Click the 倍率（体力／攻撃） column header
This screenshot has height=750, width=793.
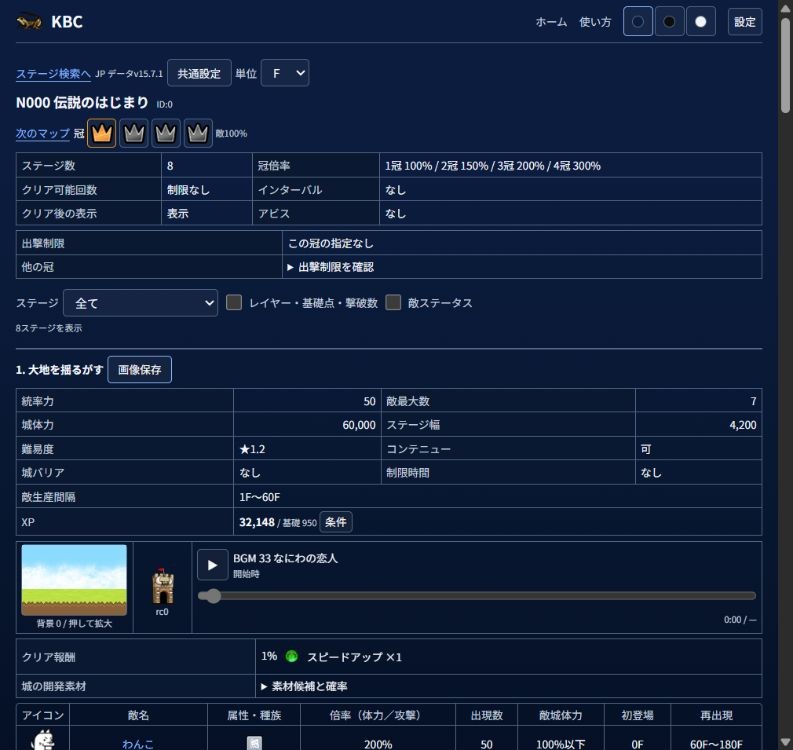[x=378, y=715]
